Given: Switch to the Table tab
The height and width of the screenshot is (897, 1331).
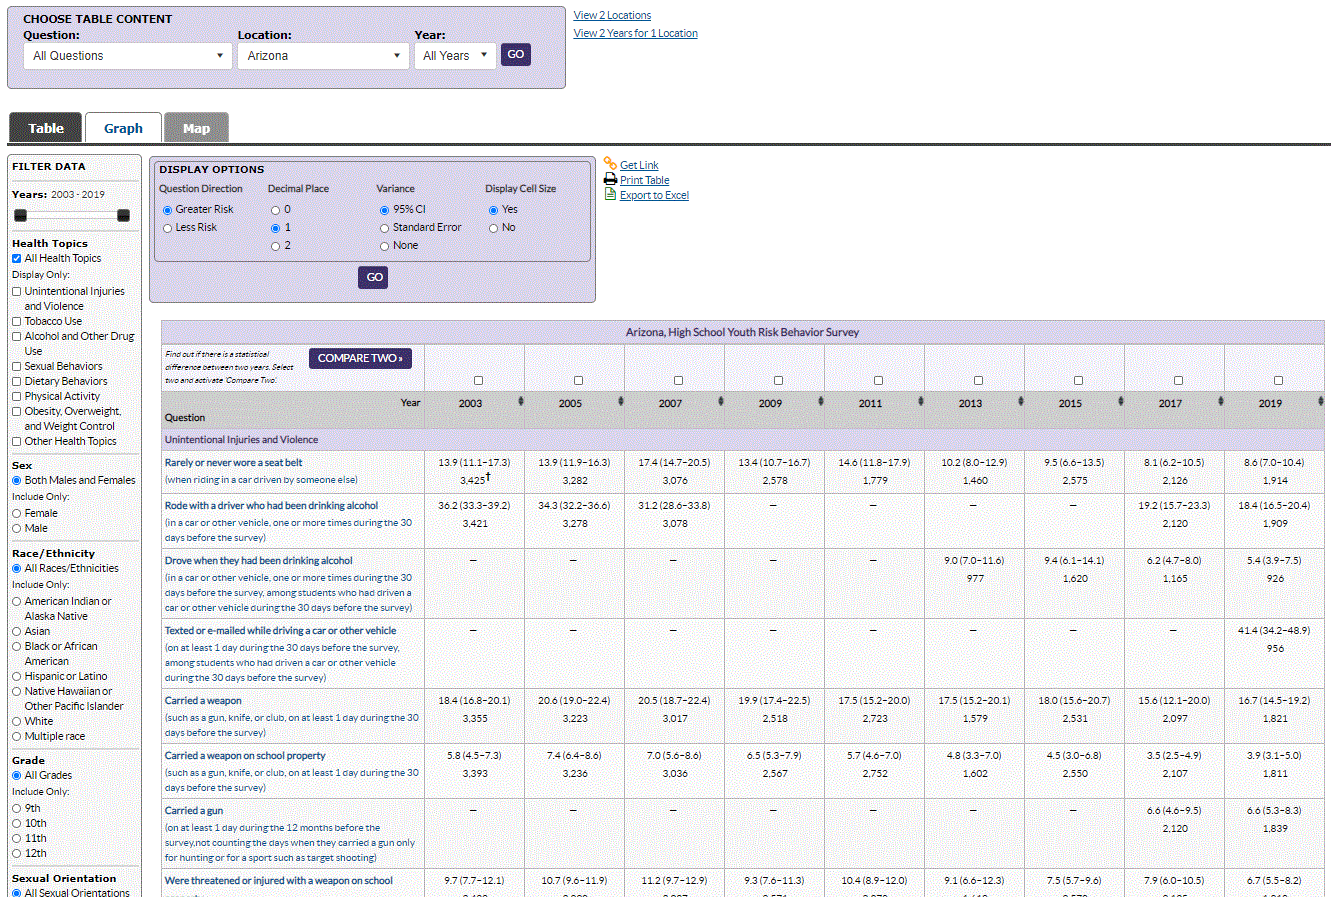Looking at the screenshot, I should coord(46,128).
